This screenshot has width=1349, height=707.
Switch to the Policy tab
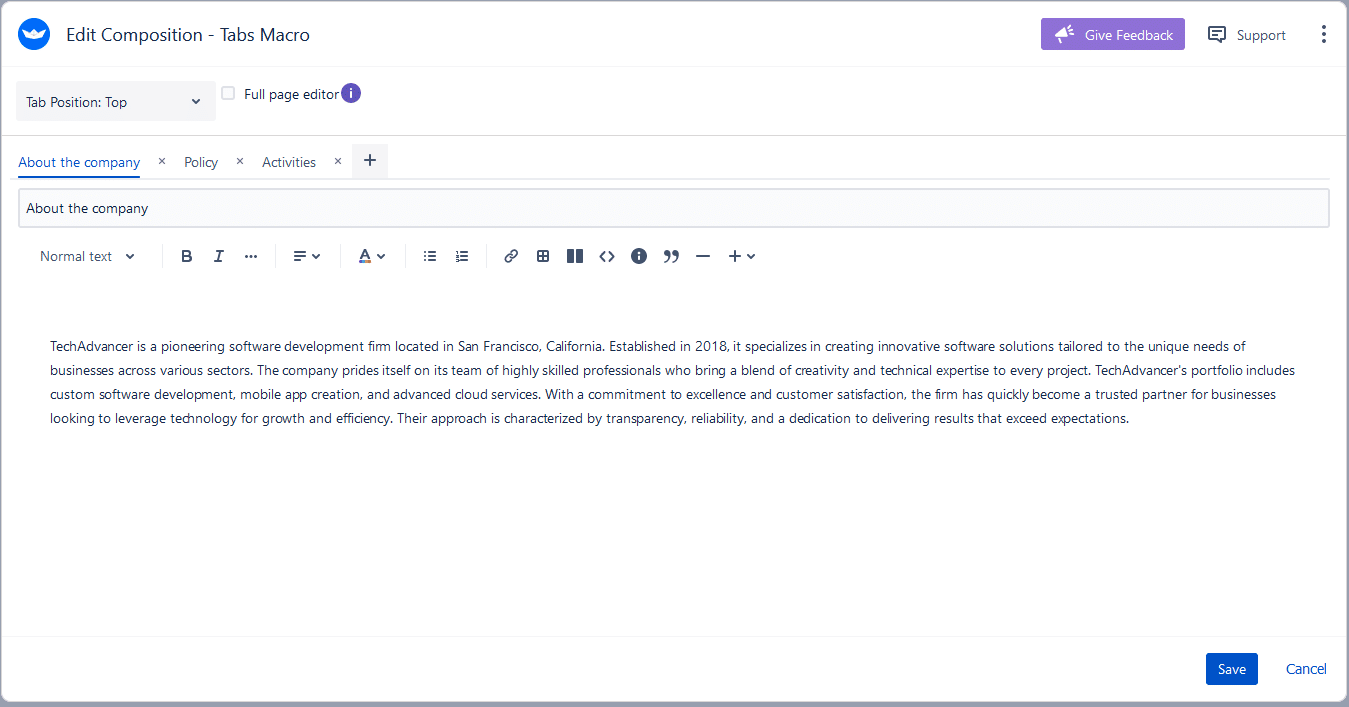click(200, 161)
